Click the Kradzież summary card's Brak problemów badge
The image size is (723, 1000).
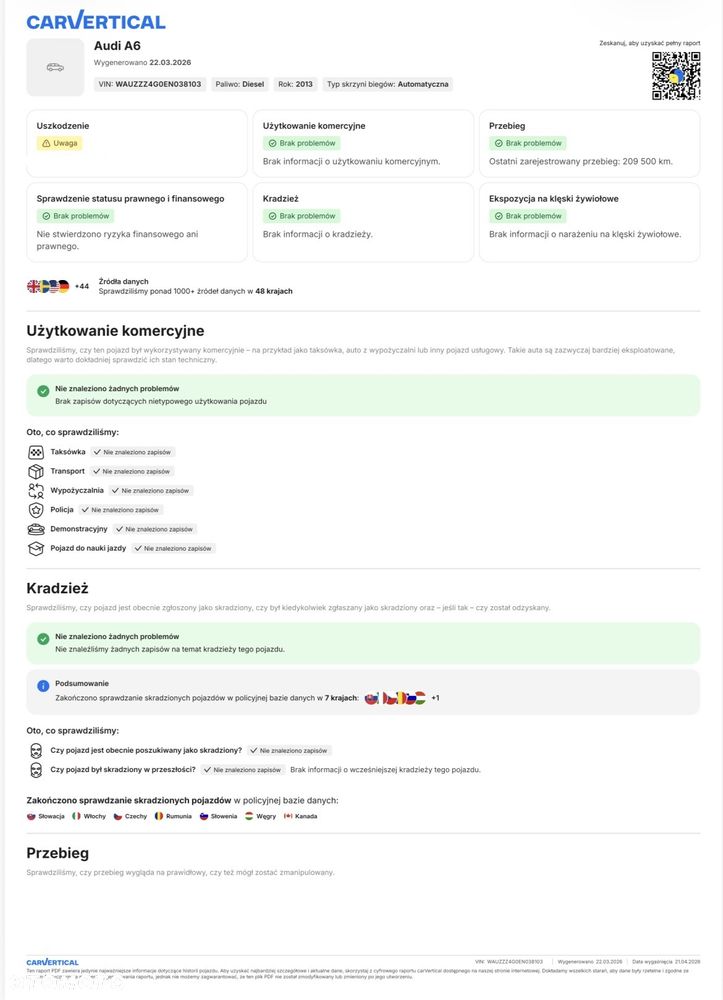click(301, 216)
